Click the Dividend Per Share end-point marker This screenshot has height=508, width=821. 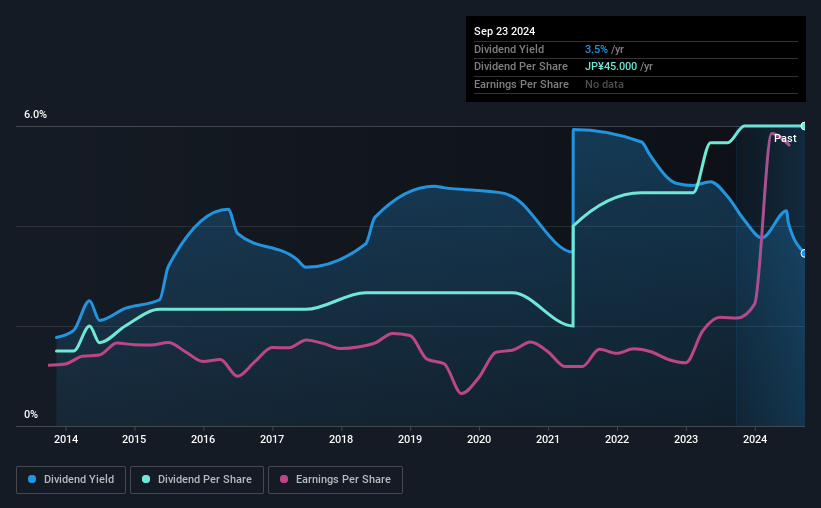tap(804, 126)
